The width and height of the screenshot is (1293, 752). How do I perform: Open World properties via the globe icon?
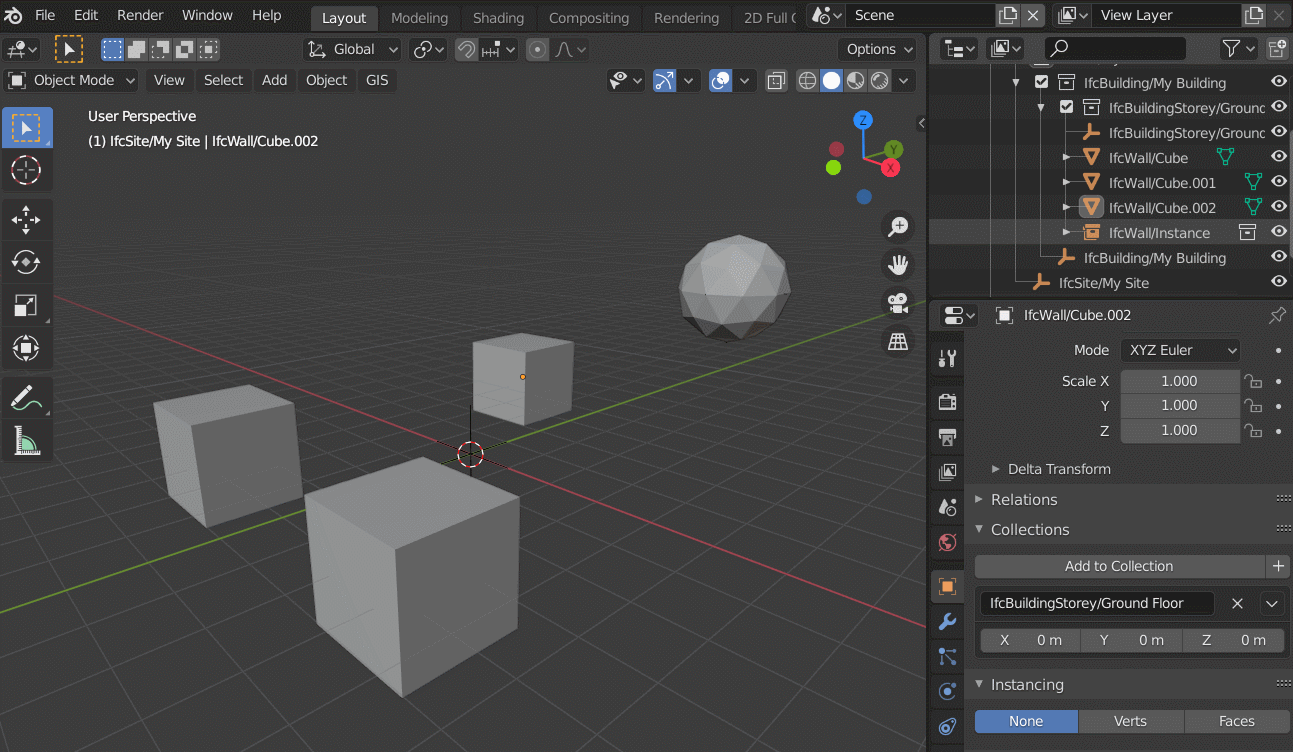coord(946,543)
